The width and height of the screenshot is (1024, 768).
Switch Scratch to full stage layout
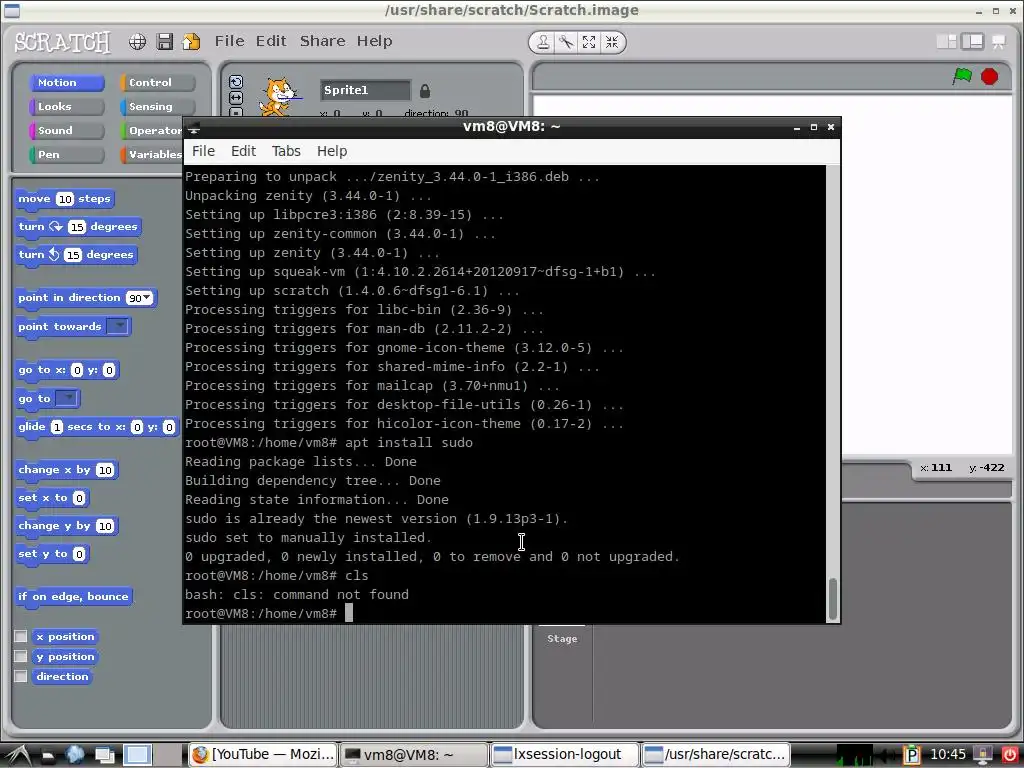click(972, 42)
